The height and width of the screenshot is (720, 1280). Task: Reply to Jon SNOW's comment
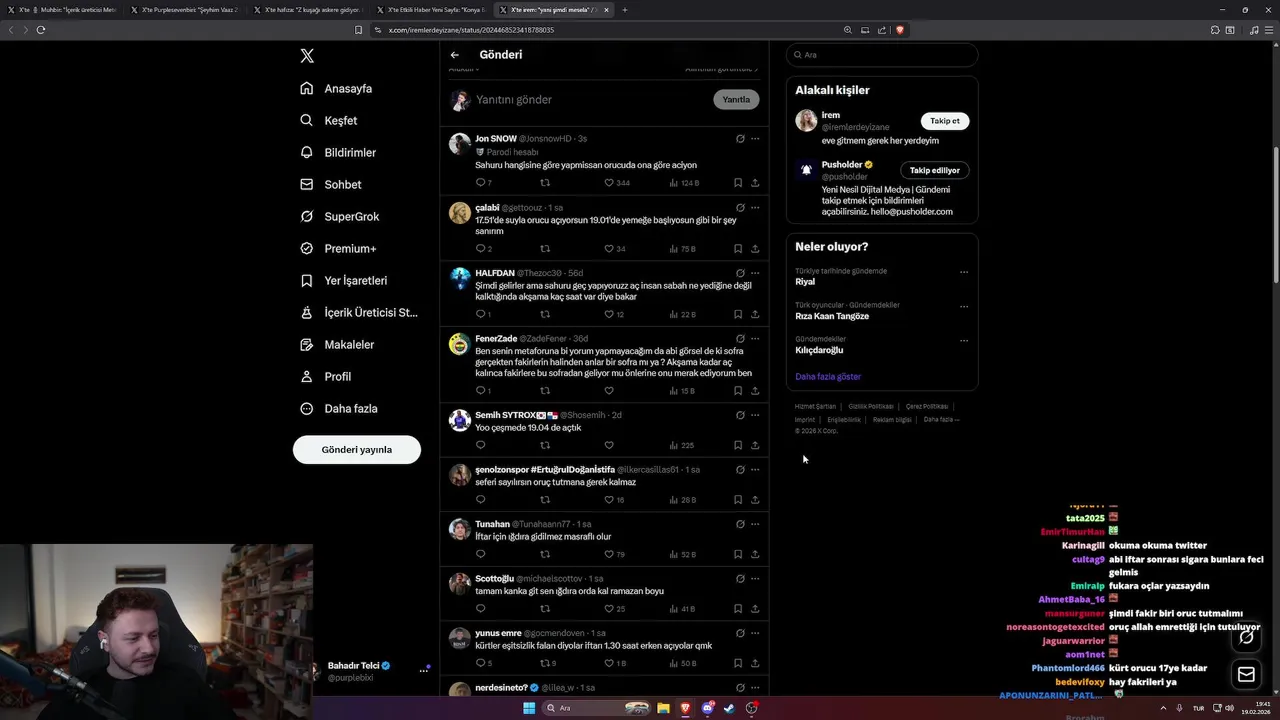(x=480, y=183)
